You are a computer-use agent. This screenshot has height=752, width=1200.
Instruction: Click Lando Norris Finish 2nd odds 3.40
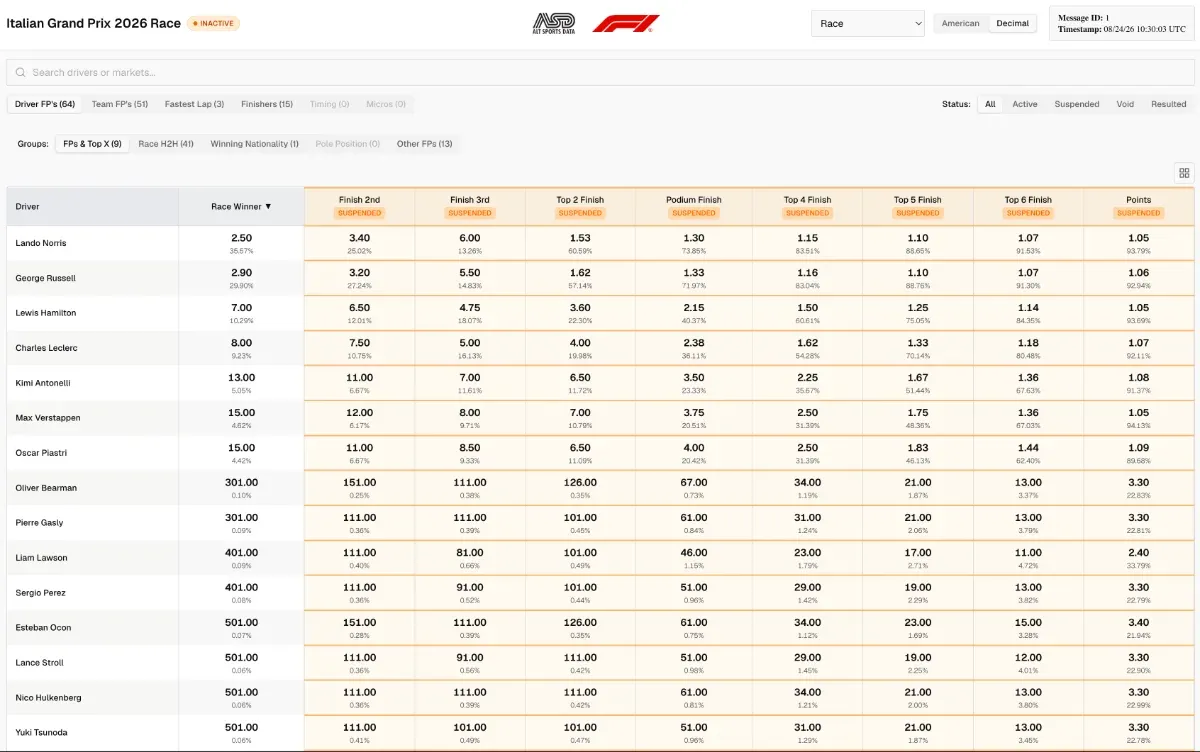[359, 243]
